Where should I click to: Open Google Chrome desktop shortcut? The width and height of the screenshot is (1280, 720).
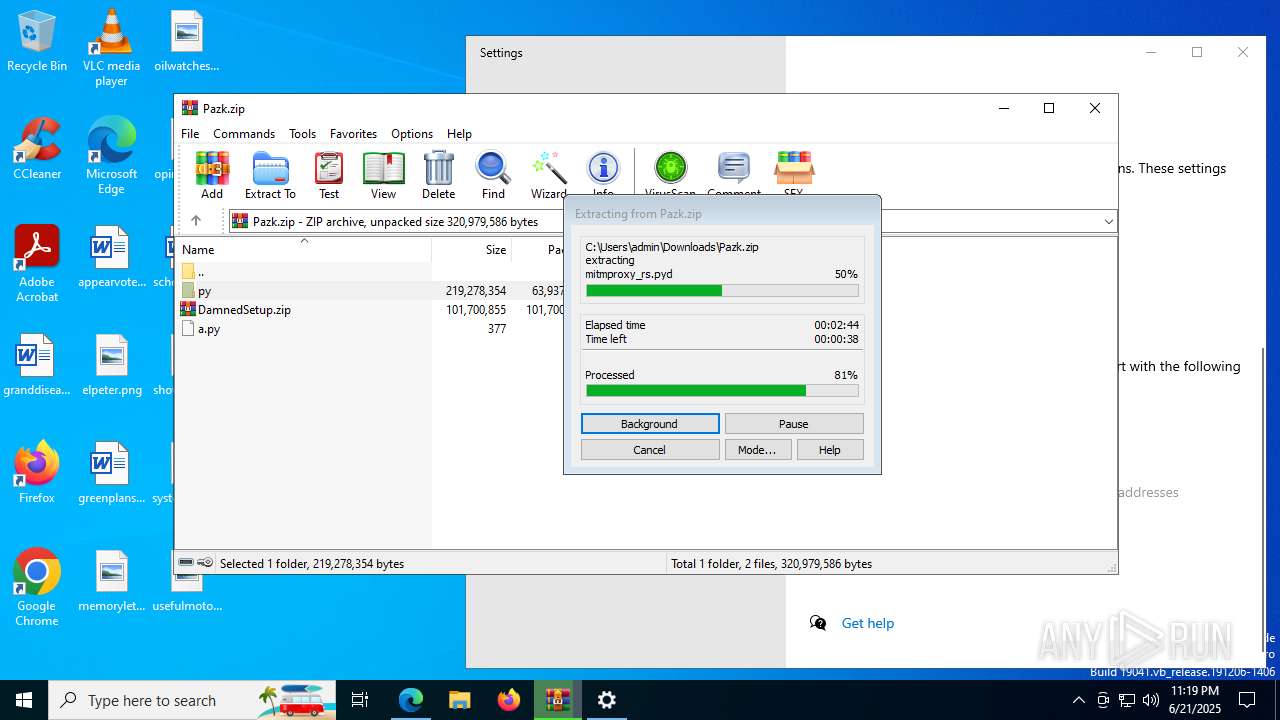[37, 587]
